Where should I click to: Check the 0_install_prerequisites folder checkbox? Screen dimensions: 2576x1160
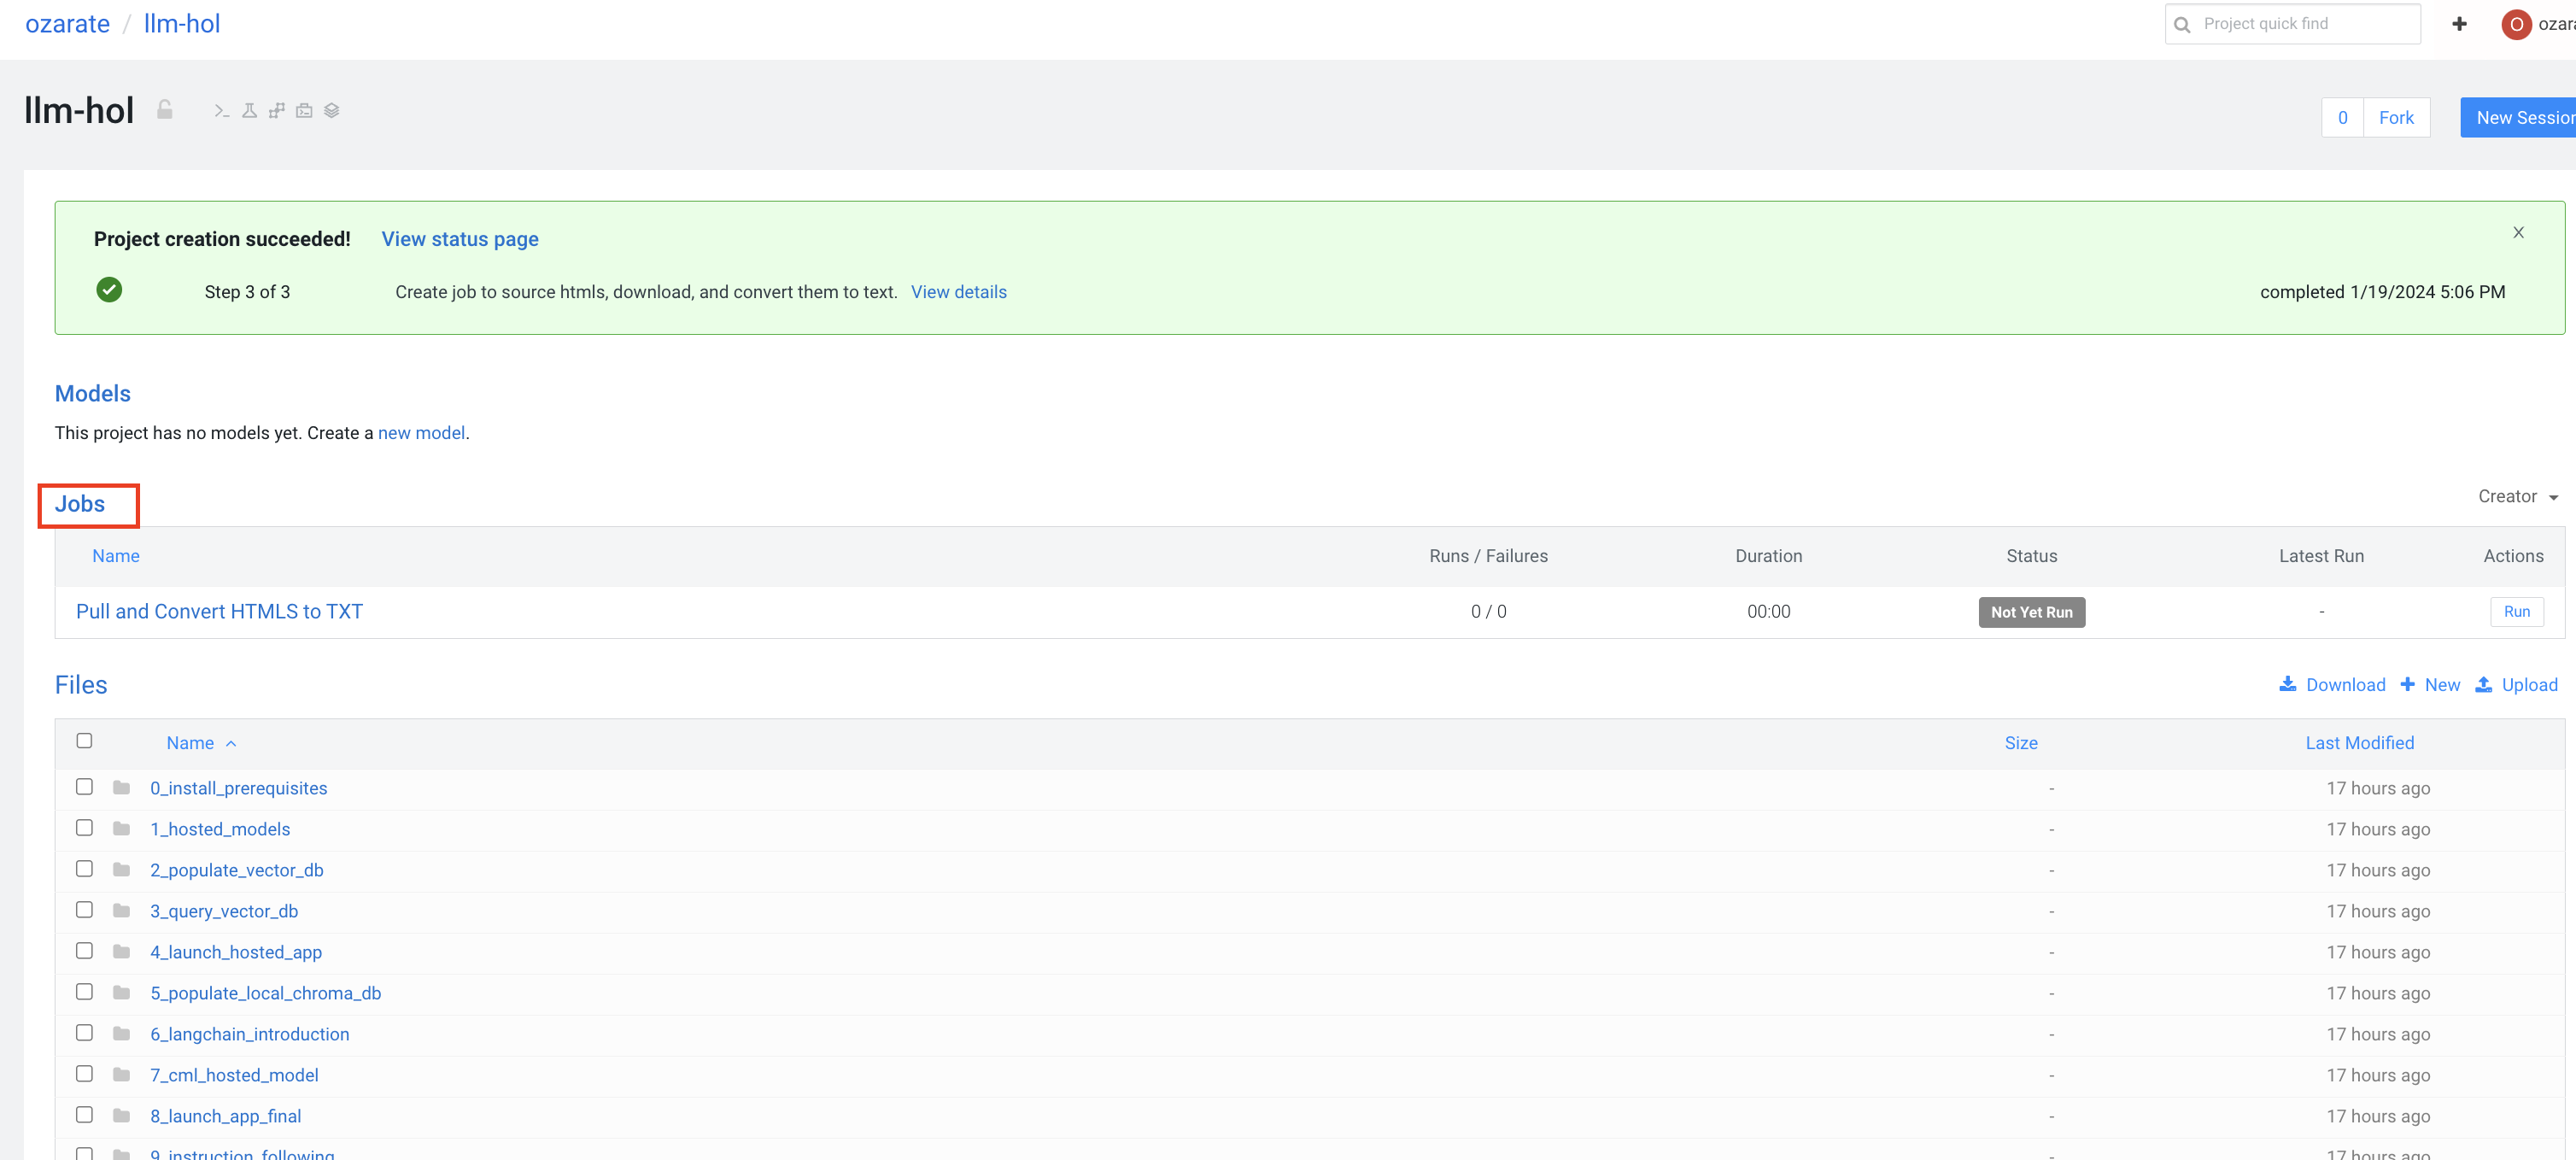tap(85, 787)
